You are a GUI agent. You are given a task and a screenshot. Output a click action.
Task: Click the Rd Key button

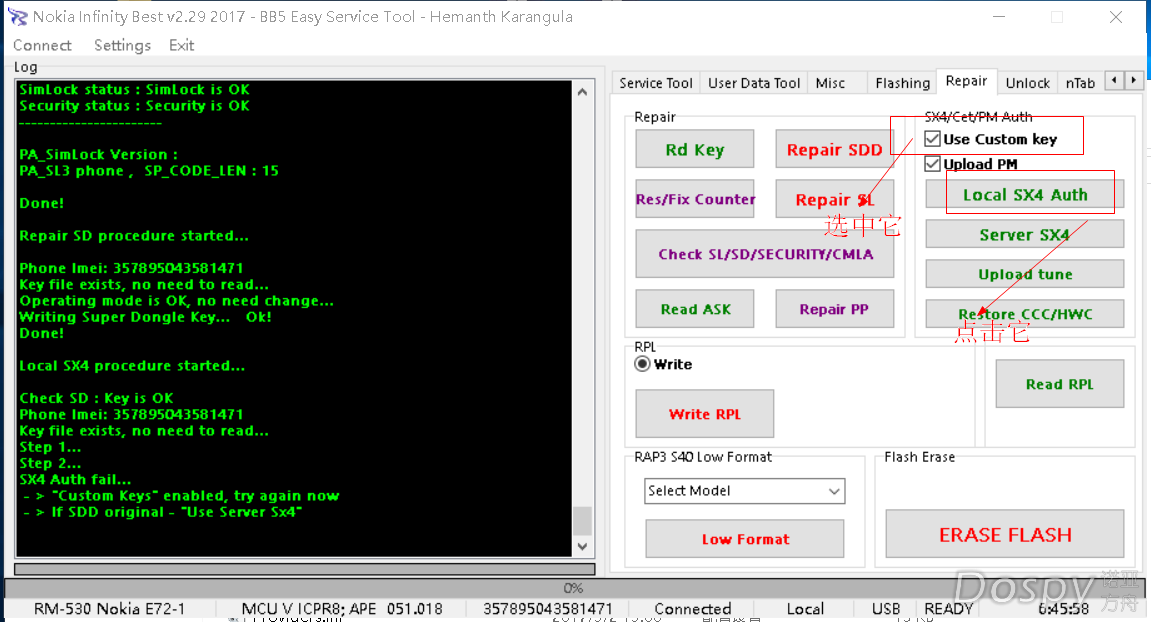pyautogui.click(x=694, y=149)
